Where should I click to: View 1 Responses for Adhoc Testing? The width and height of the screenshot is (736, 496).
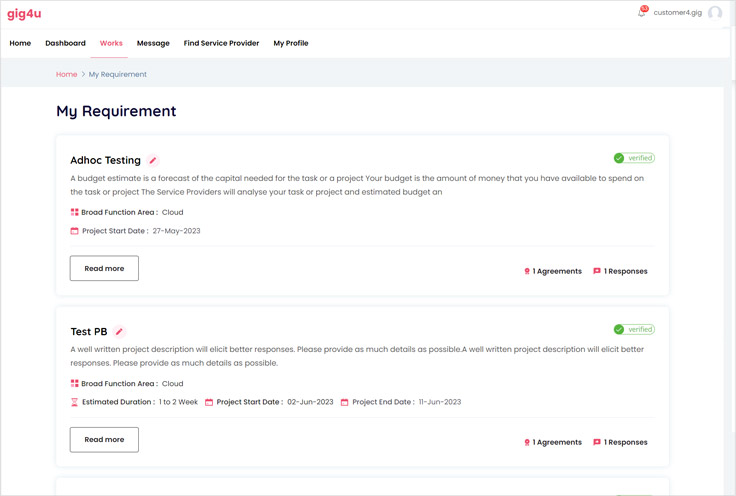625,271
